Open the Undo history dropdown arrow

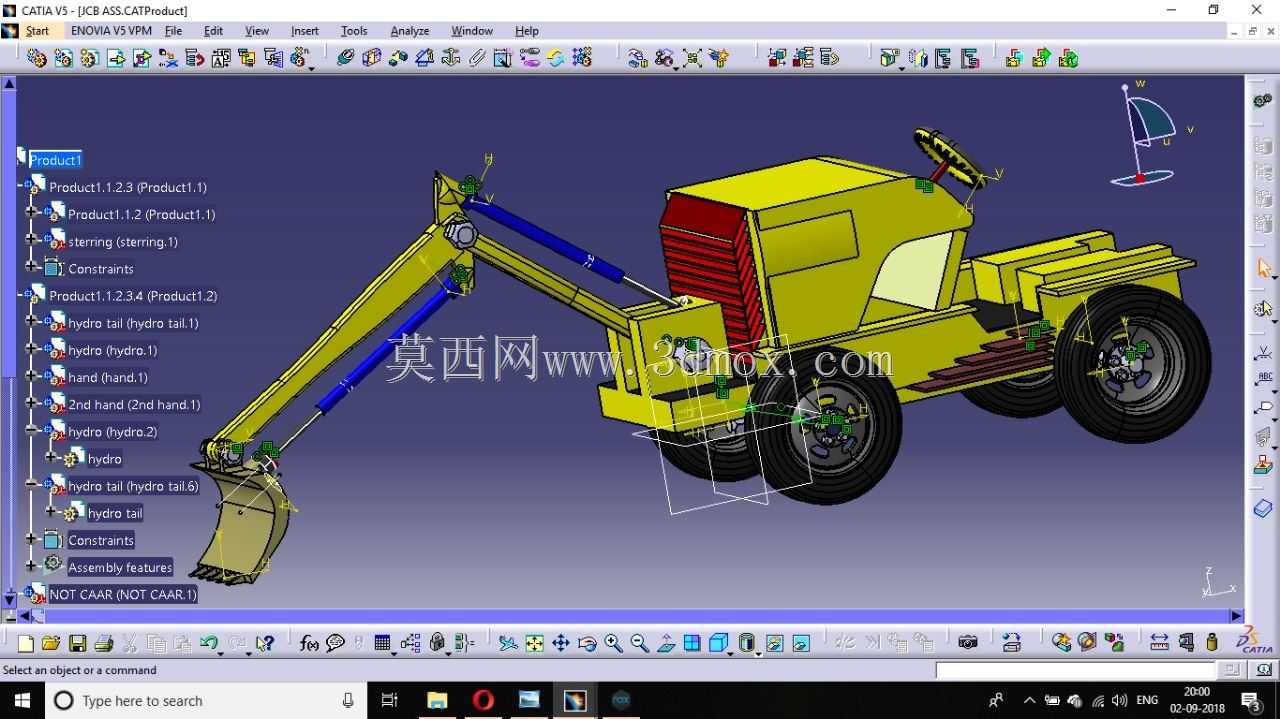(219, 652)
